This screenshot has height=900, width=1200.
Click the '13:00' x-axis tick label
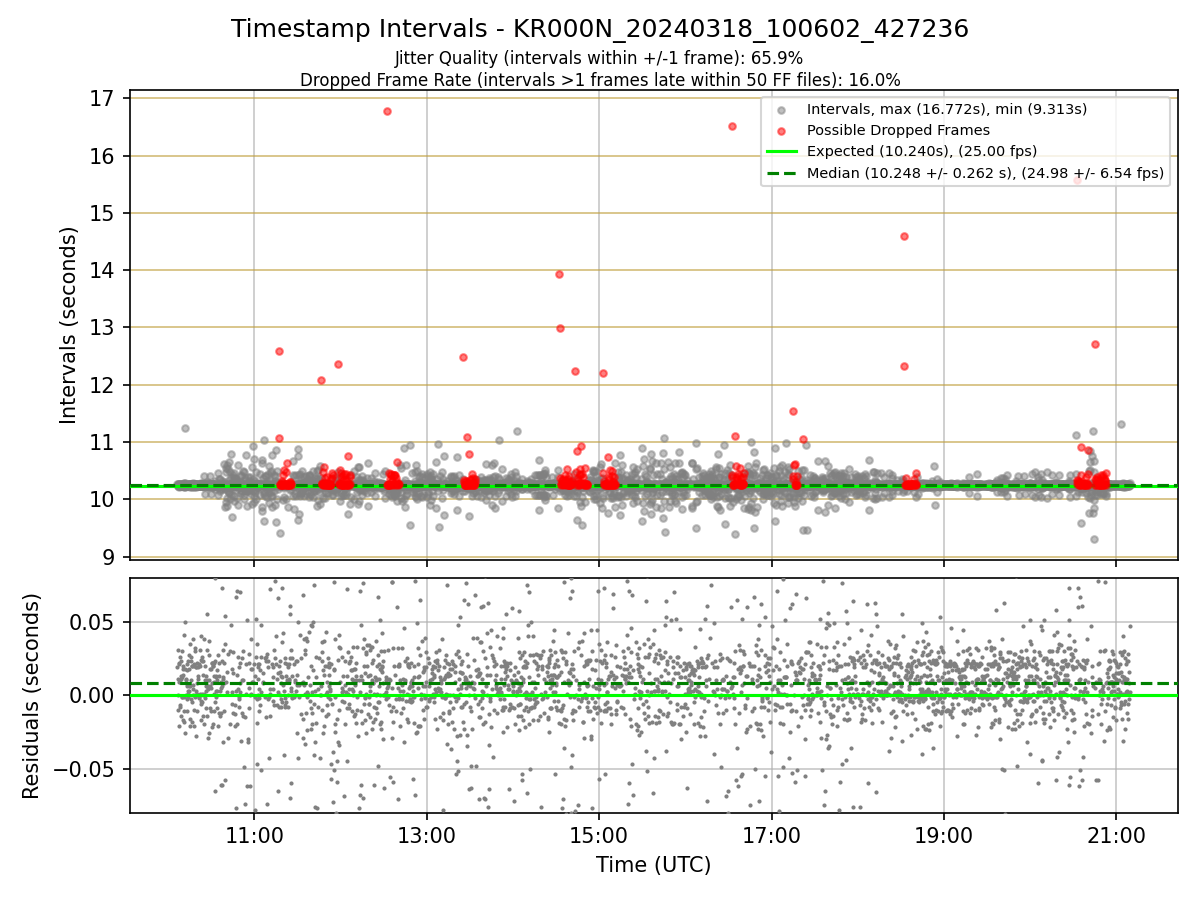pyautogui.click(x=427, y=836)
